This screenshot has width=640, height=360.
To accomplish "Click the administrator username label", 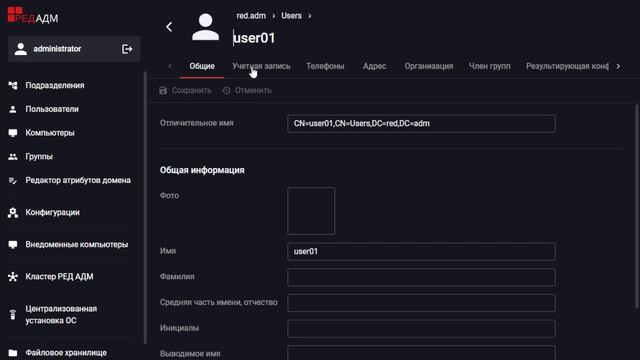I will pos(57,49).
